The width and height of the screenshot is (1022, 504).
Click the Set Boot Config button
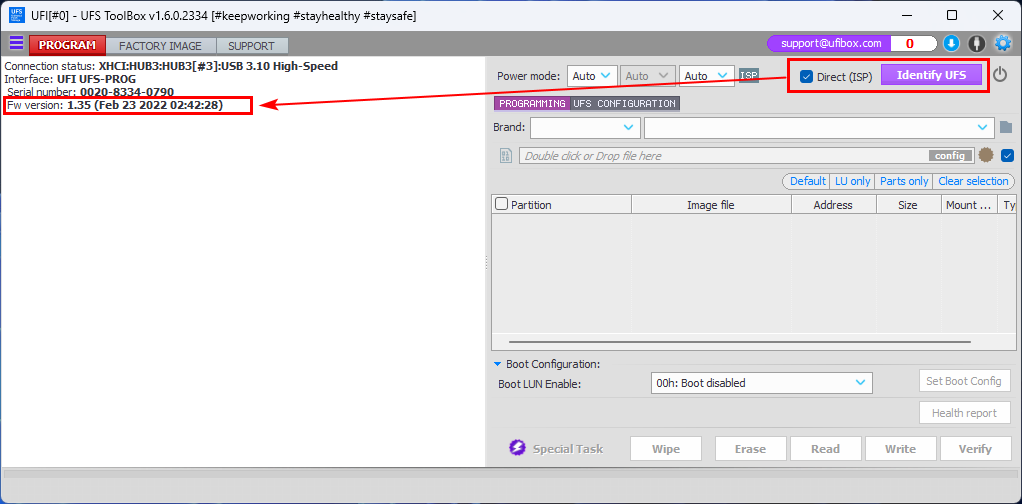coord(964,381)
